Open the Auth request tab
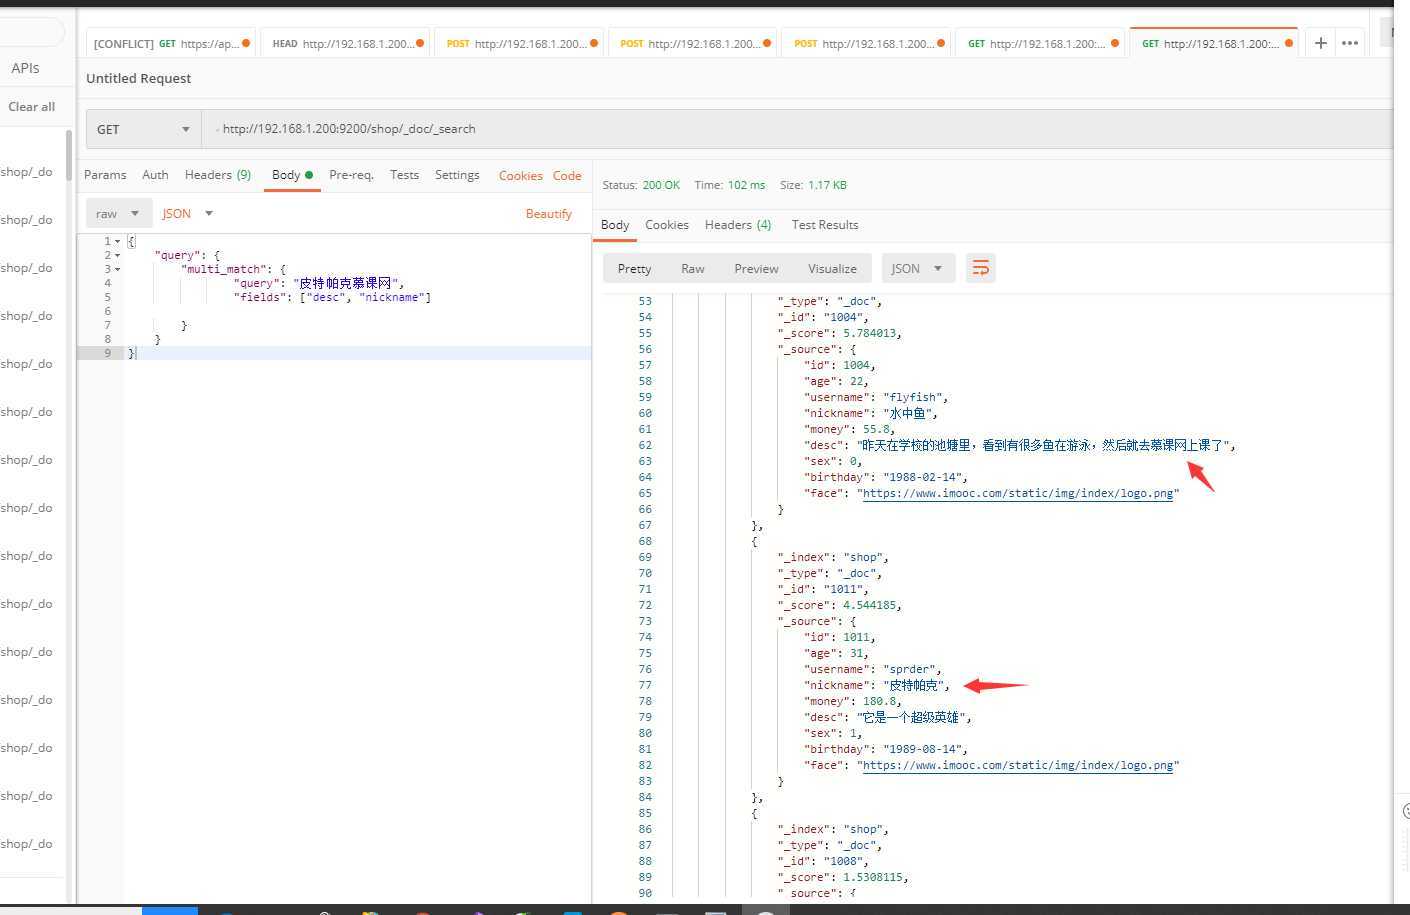The height and width of the screenshot is (915, 1410). coord(155,175)
